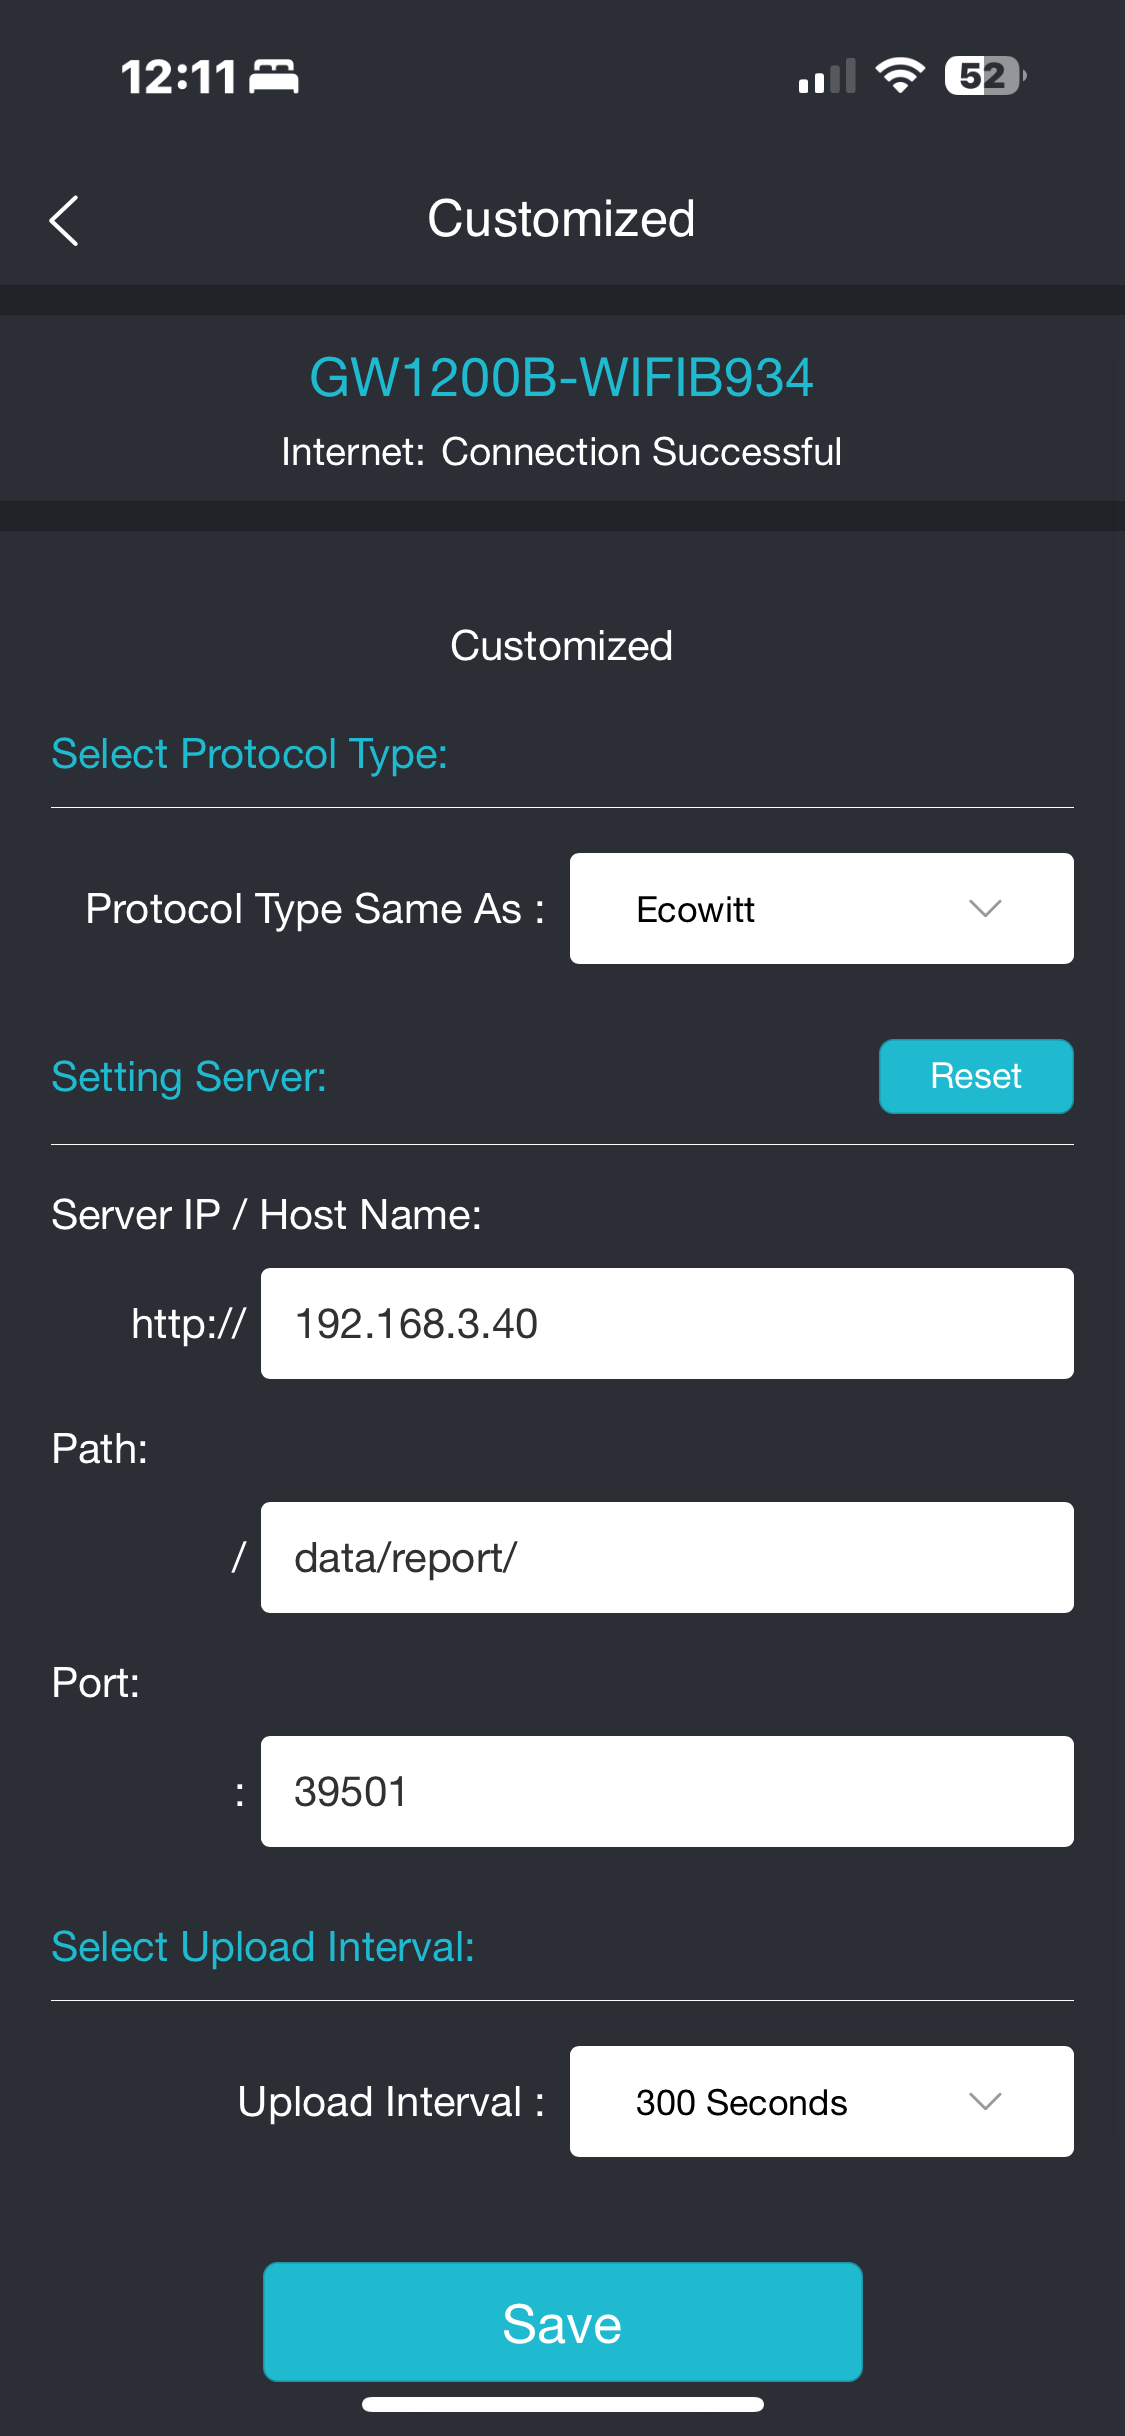
Task: Tap the GW1200B-WIFIB934 device name
Action: (562, 378)
